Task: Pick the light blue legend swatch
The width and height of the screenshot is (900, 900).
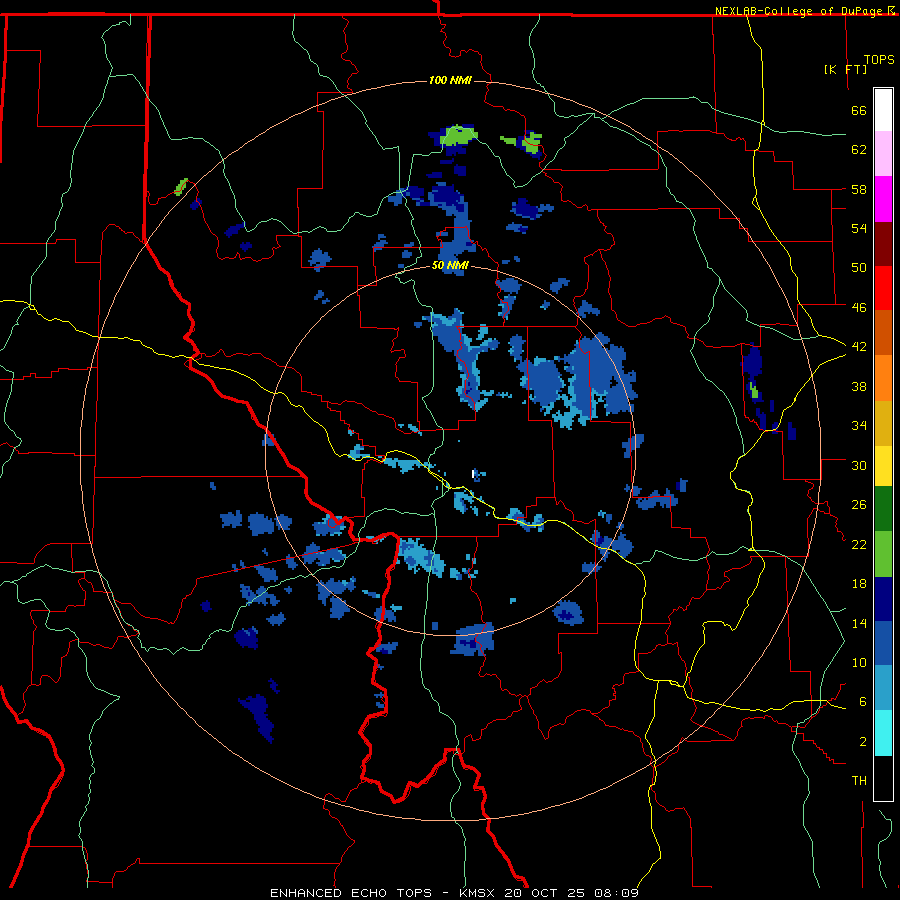Action: (883, 688)
